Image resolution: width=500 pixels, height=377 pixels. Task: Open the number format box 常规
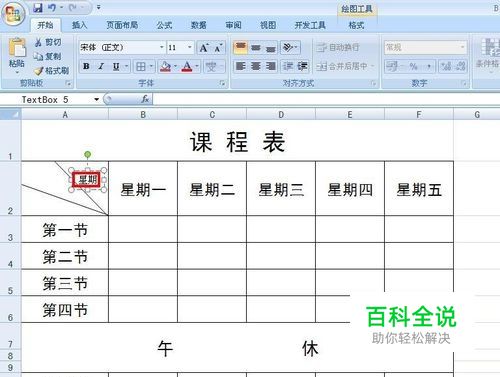(425, 48)
